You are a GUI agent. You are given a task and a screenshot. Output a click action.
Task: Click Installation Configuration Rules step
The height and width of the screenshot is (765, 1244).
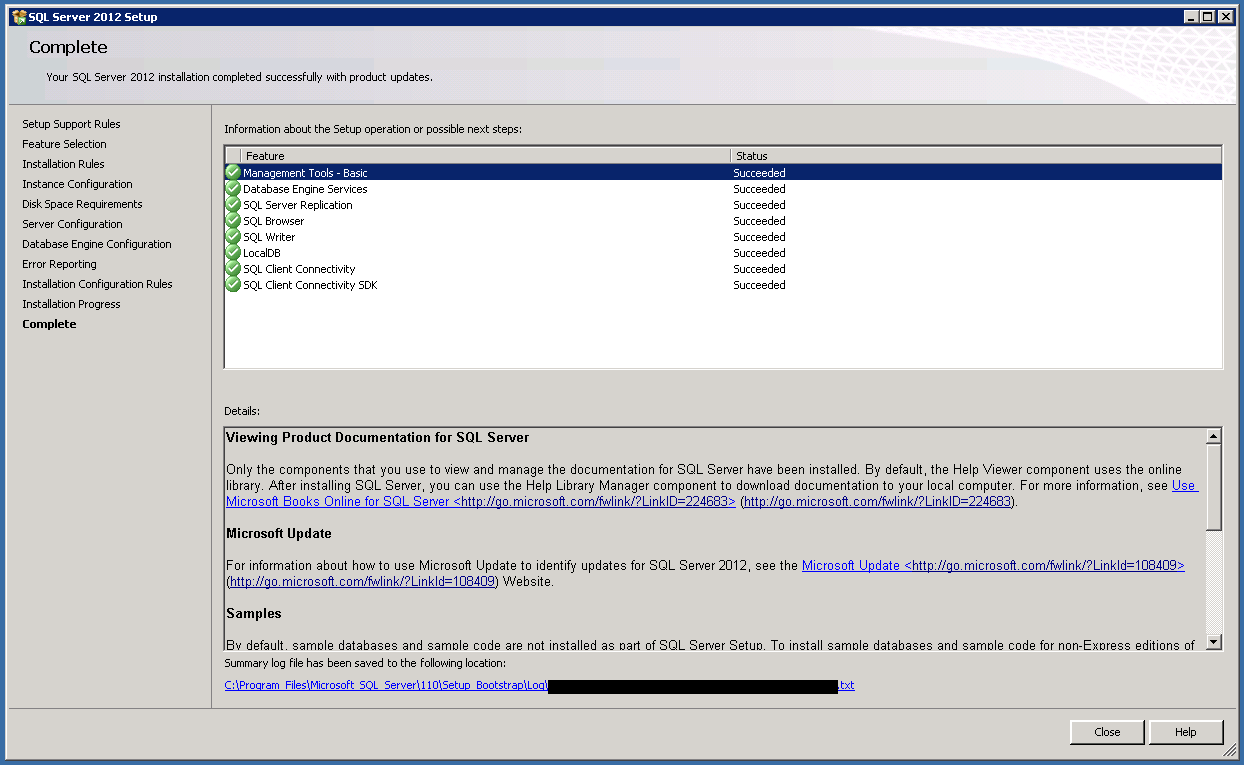(97, 284)
